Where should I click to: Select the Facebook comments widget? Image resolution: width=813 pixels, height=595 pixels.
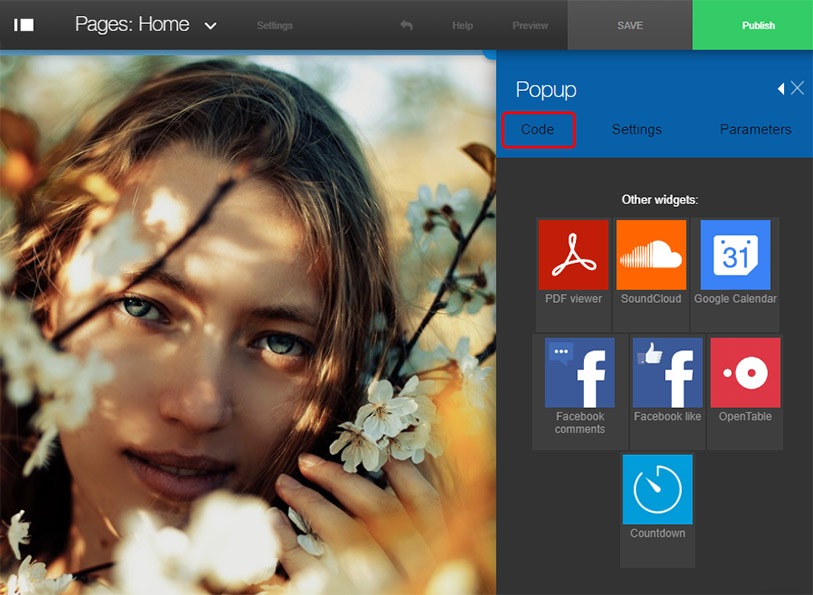(x=580, y=392)
